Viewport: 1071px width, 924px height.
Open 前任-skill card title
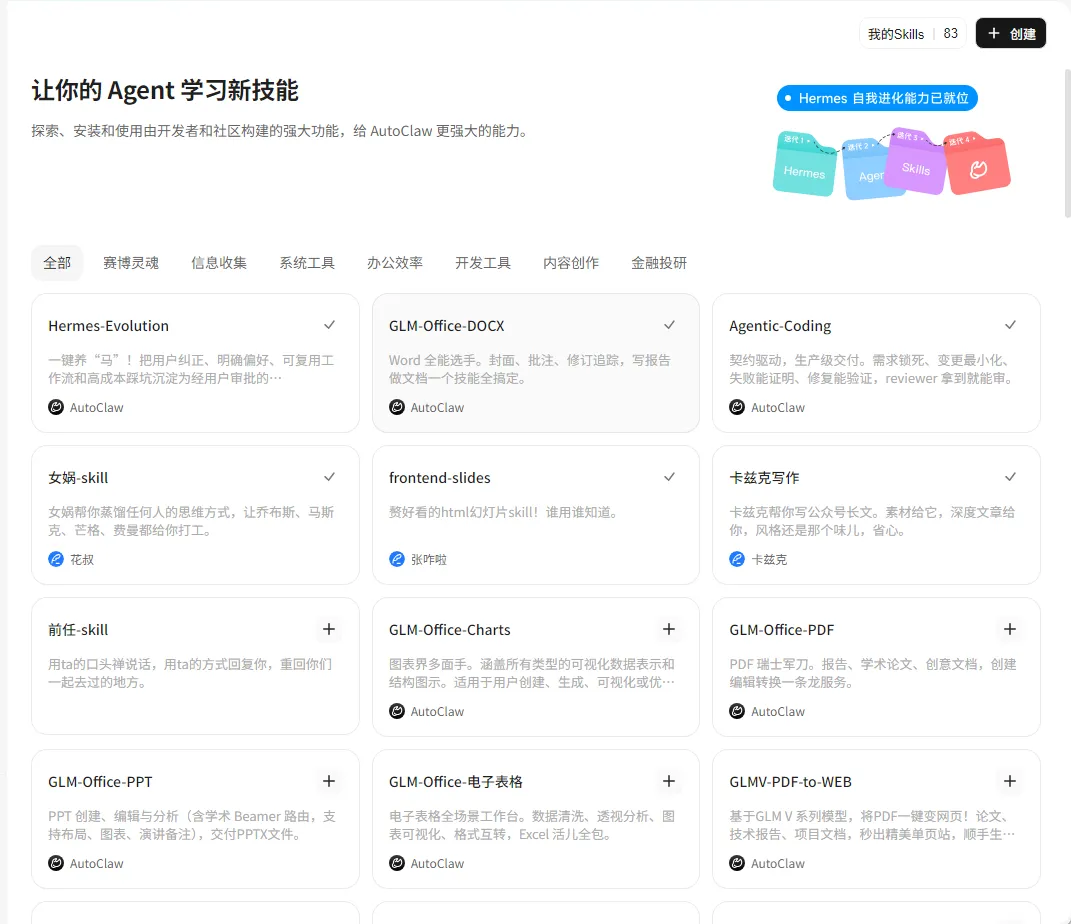click(x=78, y=630)
